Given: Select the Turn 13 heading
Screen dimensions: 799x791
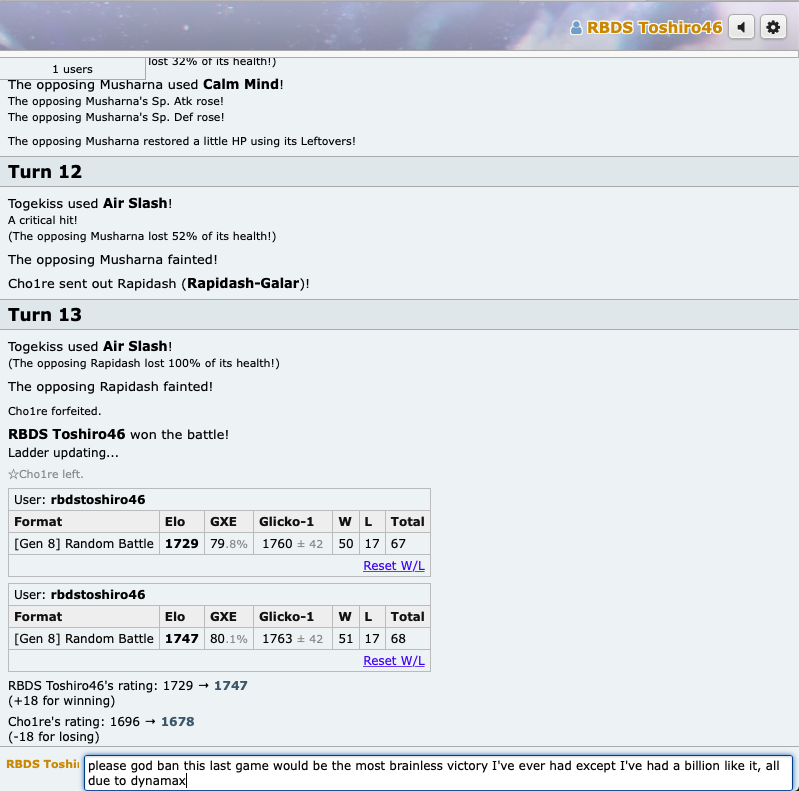Looking at the screenshot, I should click(45, 314).
